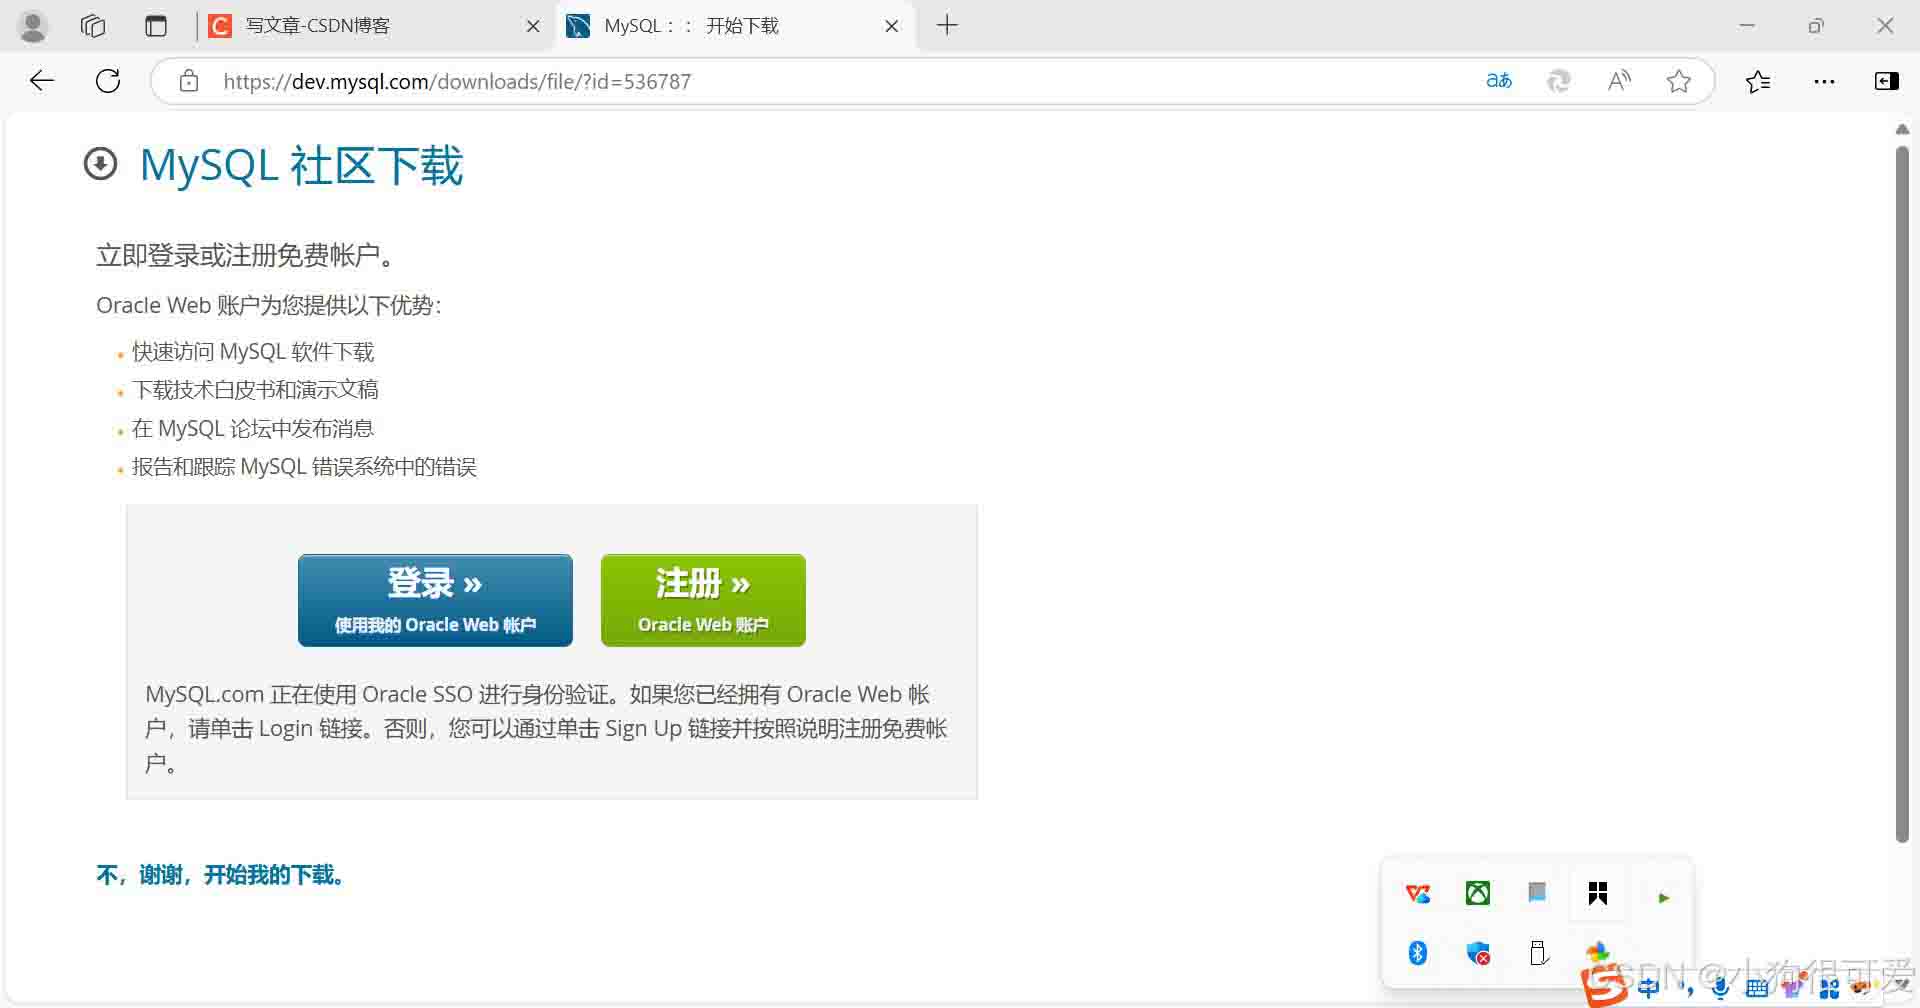Viewport: 1920px width, 1008px height.
Task: Close the MySQL 开始下载 tab
Action: click(x=892, y=26)
